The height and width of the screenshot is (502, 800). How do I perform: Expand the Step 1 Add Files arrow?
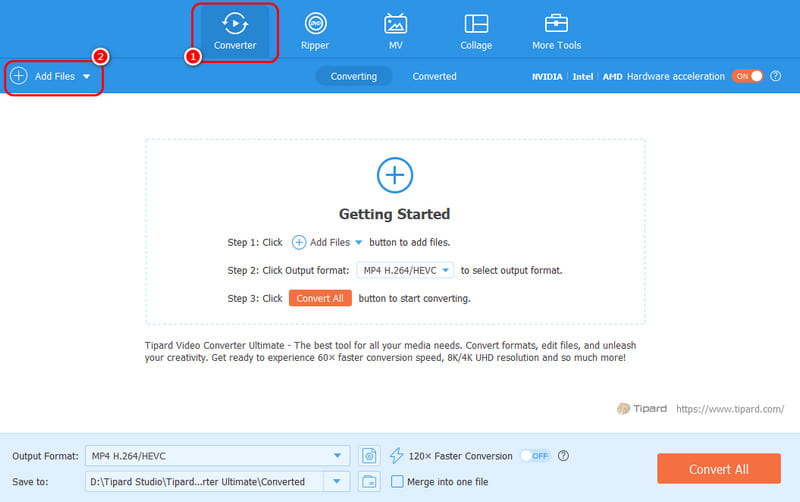359,242
